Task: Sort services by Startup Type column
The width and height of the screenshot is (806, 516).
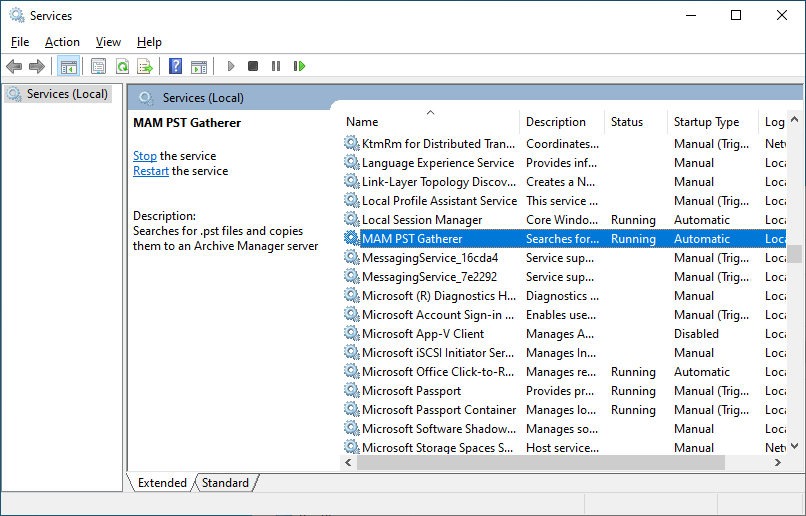Action: [x=706, y=122]
